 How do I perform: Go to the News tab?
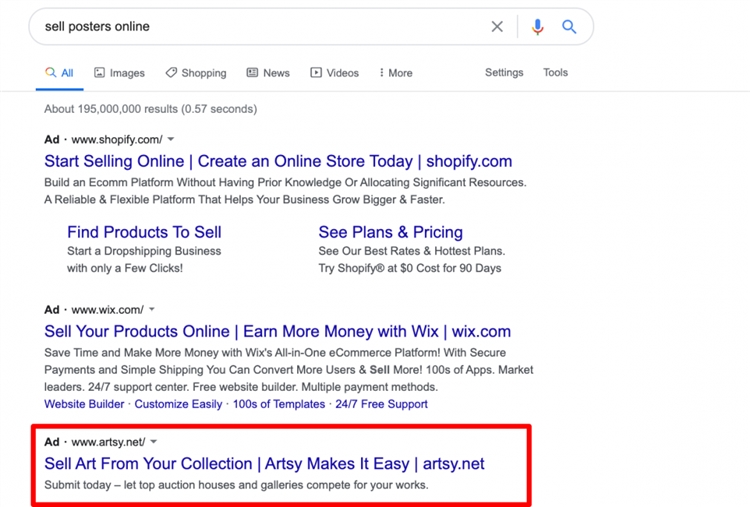click(268, 73)
